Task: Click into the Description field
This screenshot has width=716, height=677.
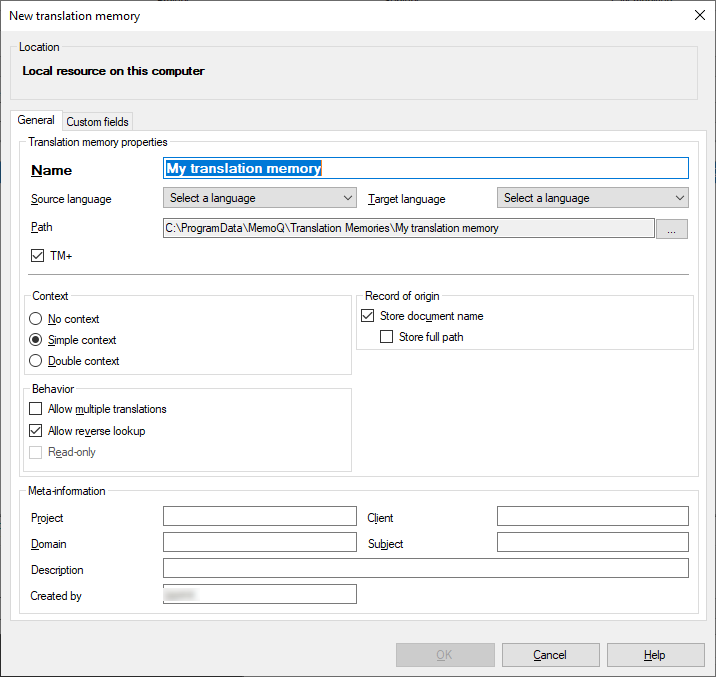Action: click(425, 568)
